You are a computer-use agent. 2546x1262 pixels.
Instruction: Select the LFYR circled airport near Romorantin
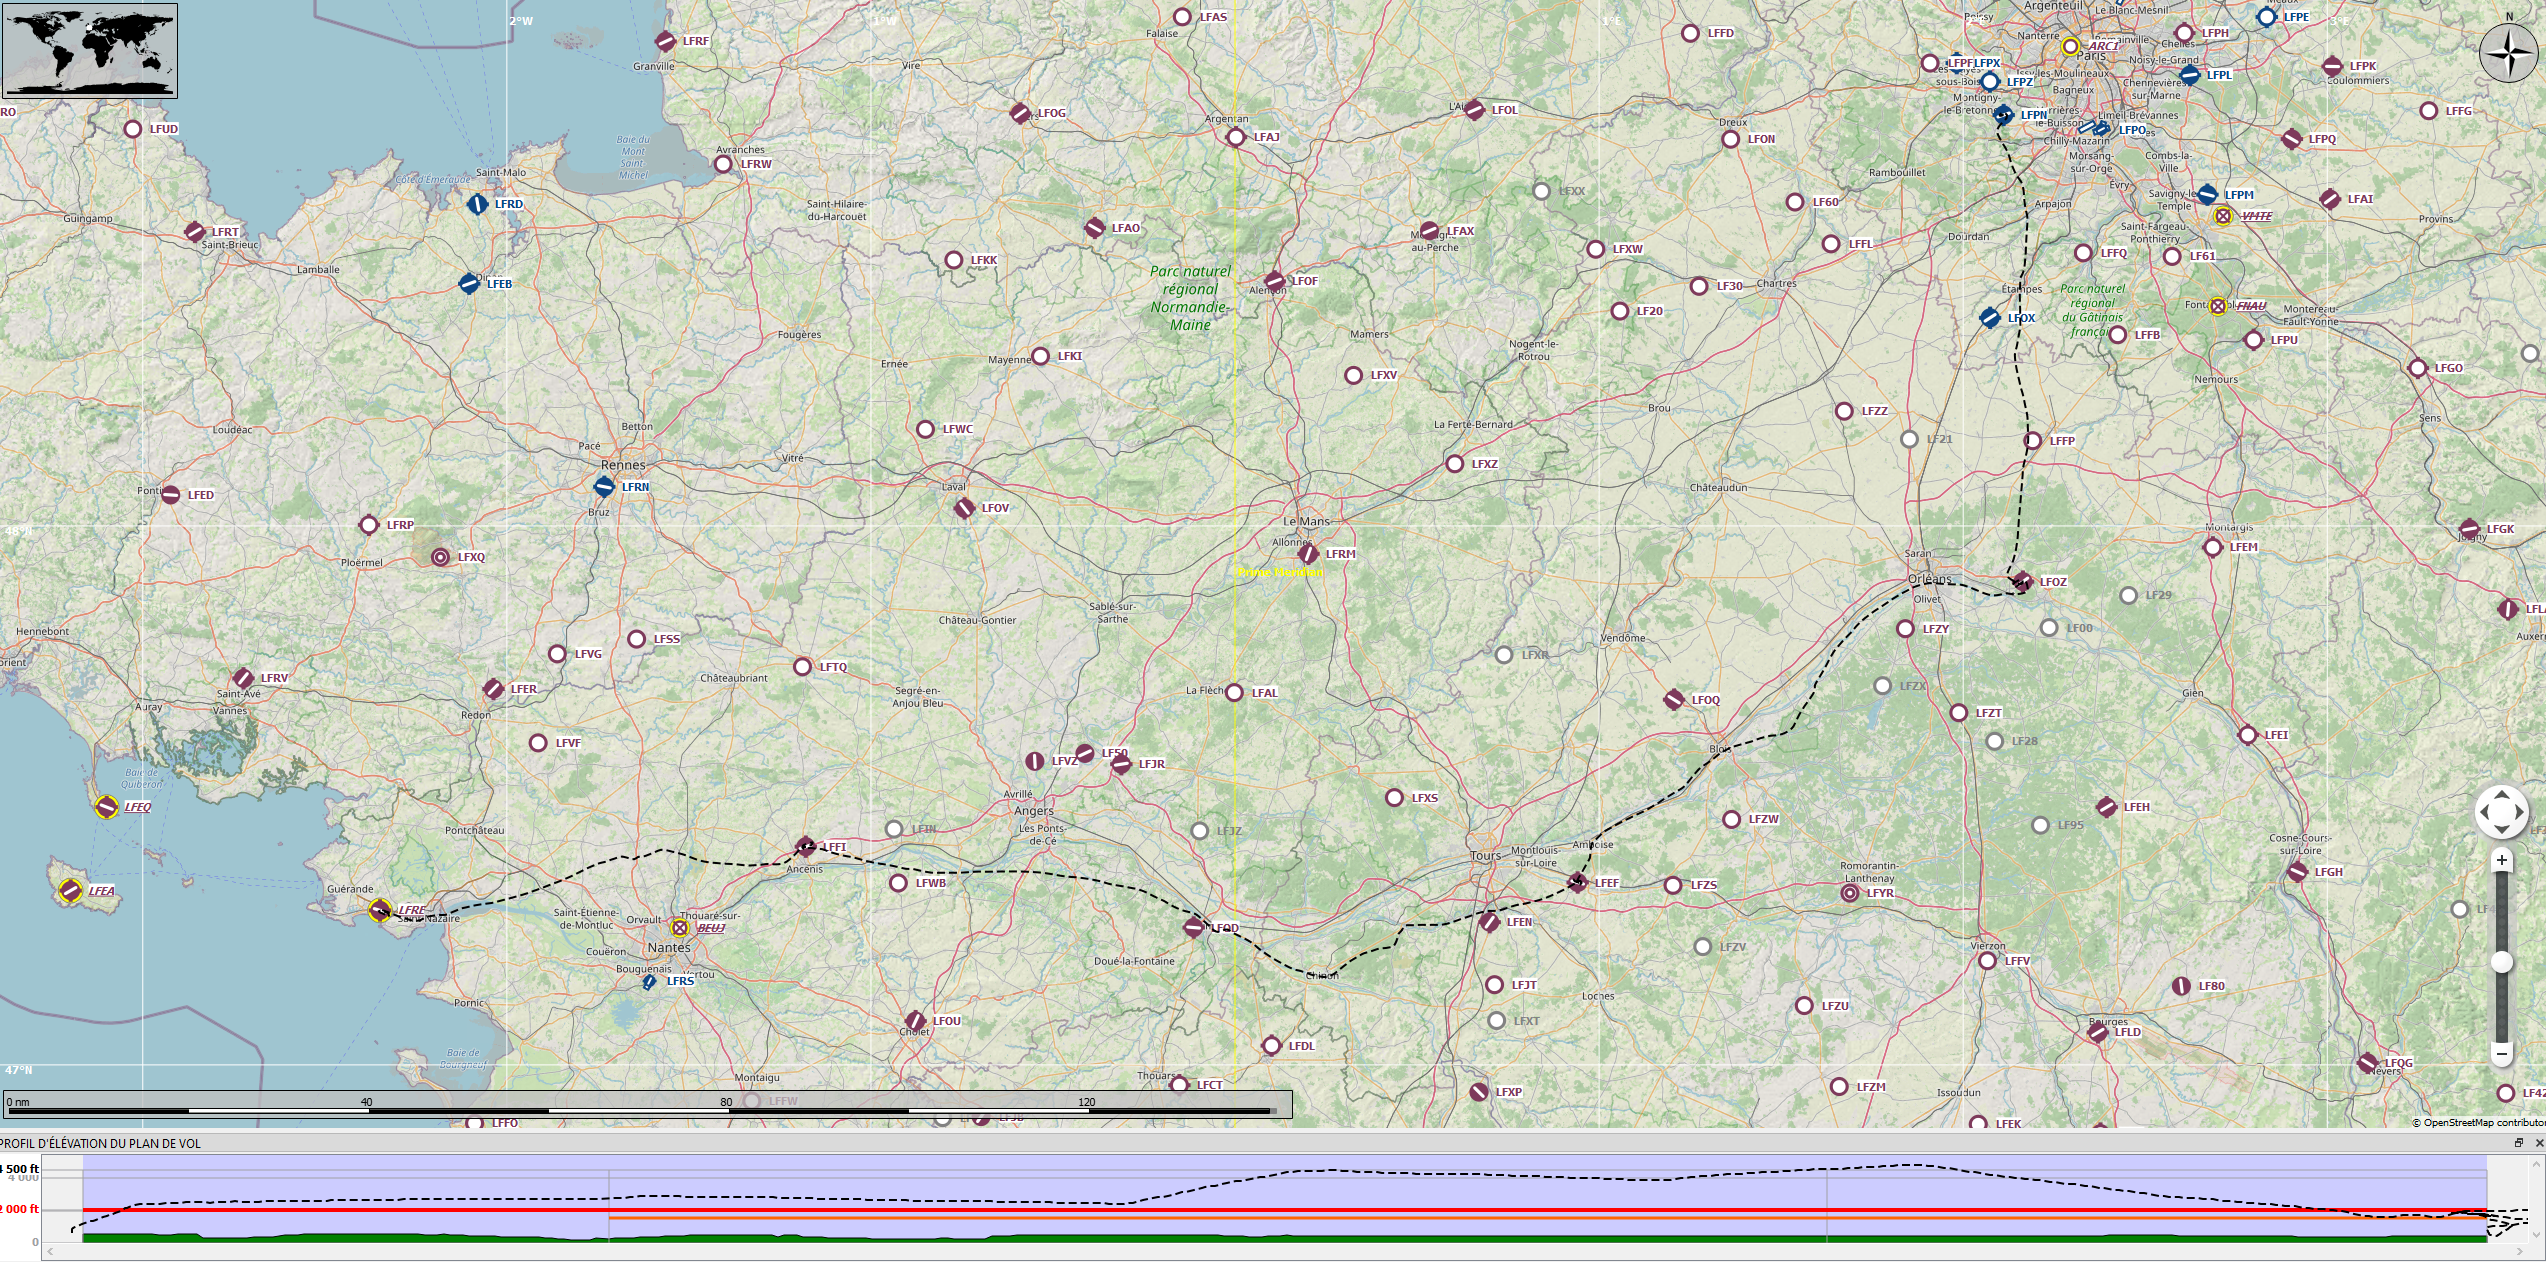point(1850,893)
